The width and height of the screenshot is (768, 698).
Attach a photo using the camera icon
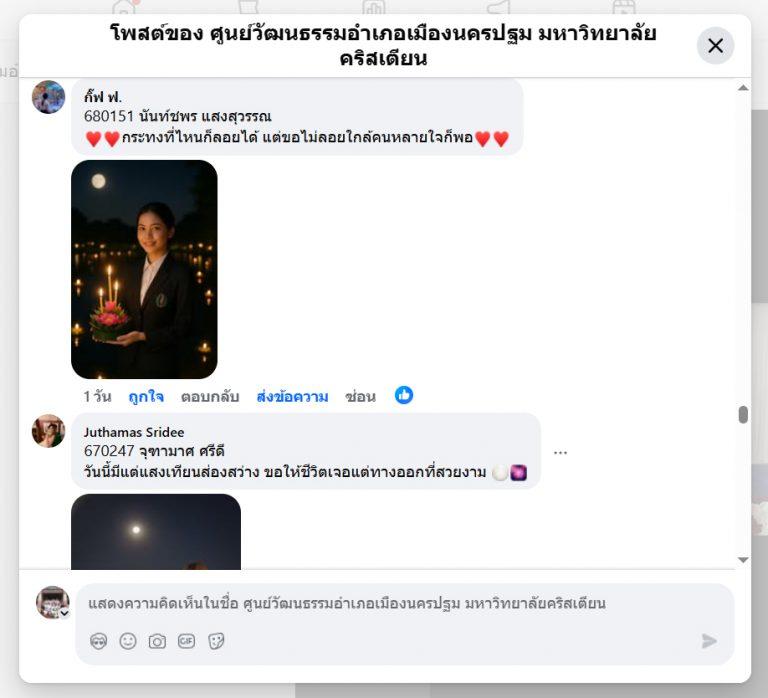click(x=157, y=641)
